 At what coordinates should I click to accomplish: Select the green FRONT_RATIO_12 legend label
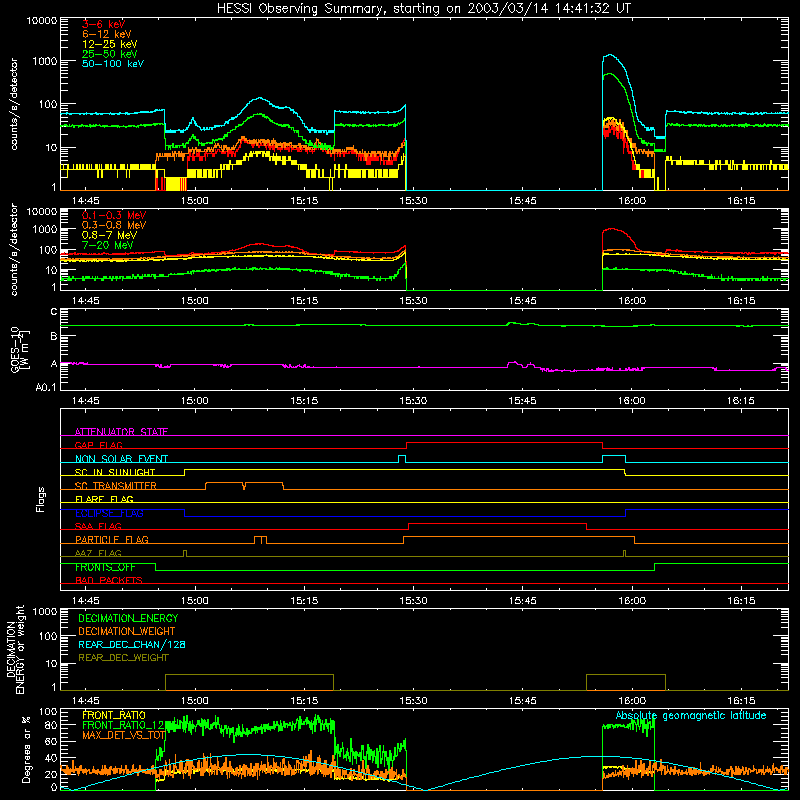(x=123, y=725)
